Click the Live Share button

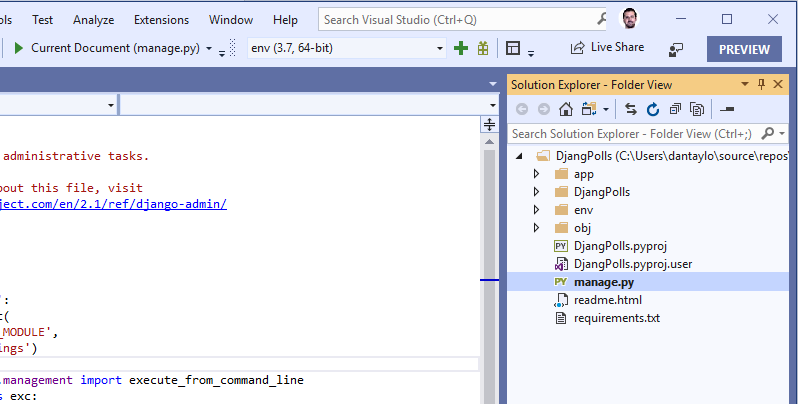608,47
